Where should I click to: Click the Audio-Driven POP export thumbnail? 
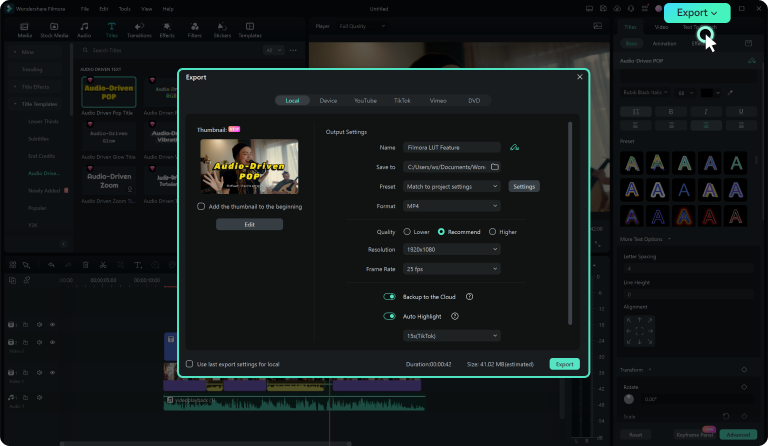(249, 166)
